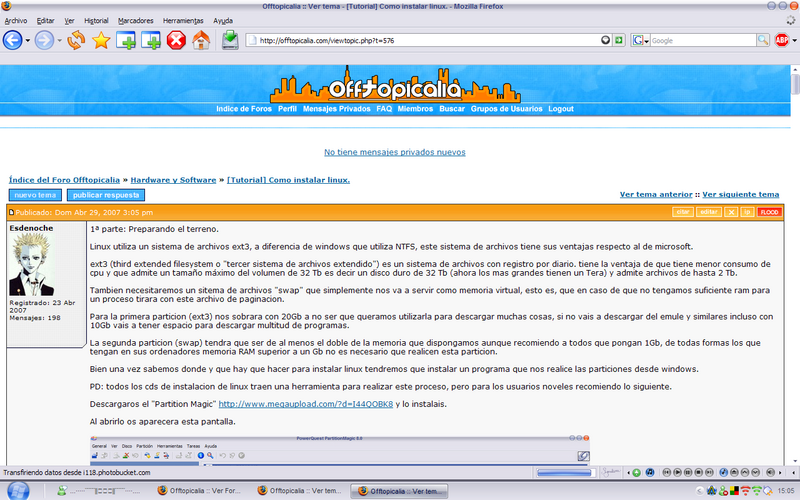The height and width of the screenshot is (500, 800).
Task: Open the downloads icon in toolbar
Action: coord(230,41)
